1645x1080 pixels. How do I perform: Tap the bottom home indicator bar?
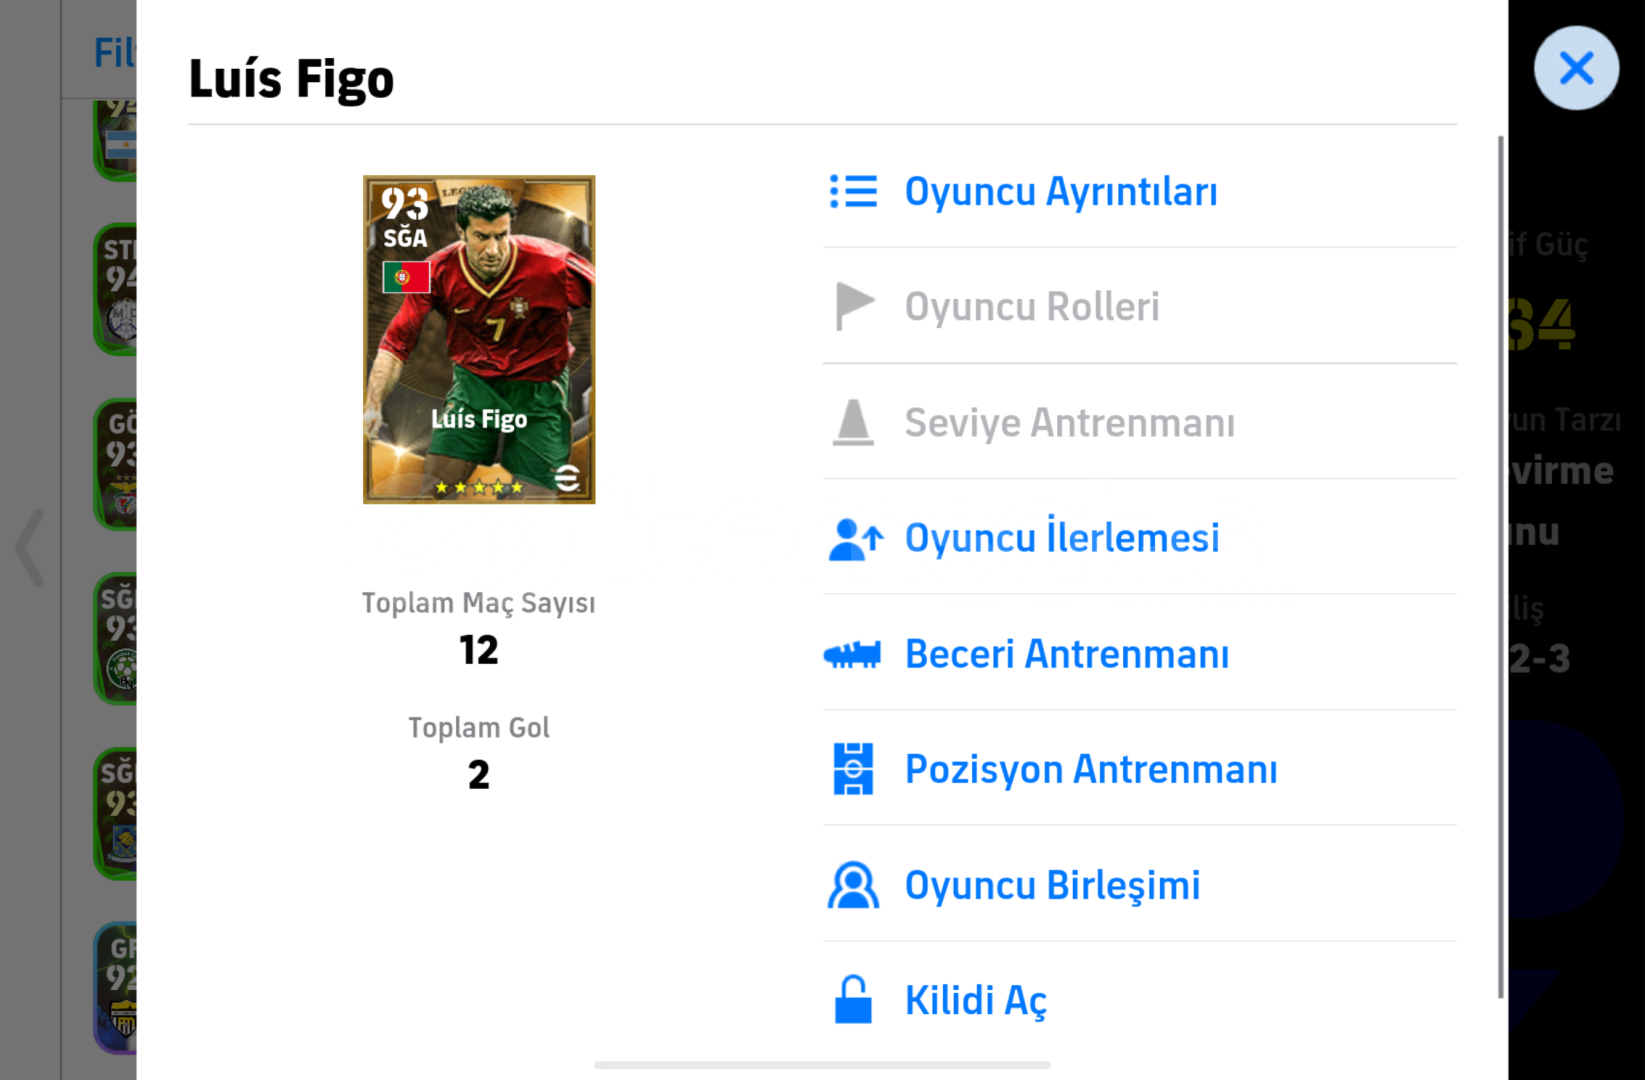coord(822,1065)
